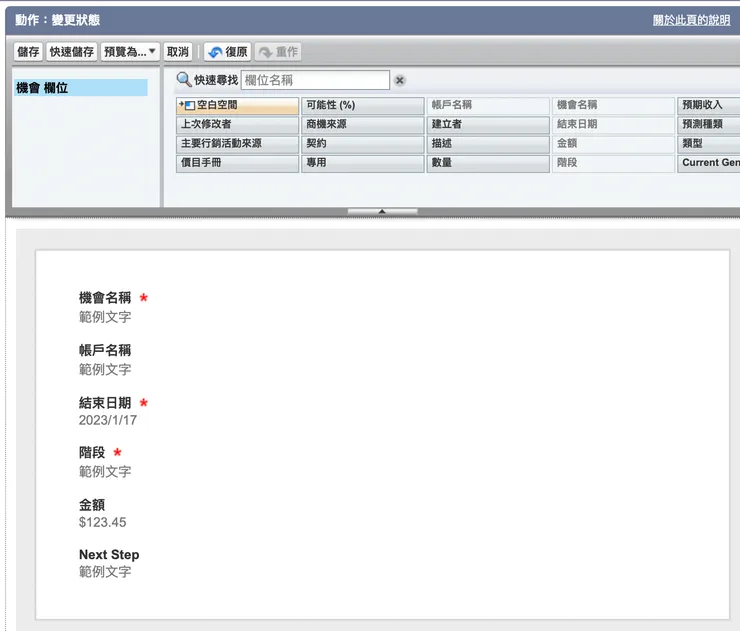Select the 專用 palette field
Viewport: 740px width, 631px height.
(362, 163)
